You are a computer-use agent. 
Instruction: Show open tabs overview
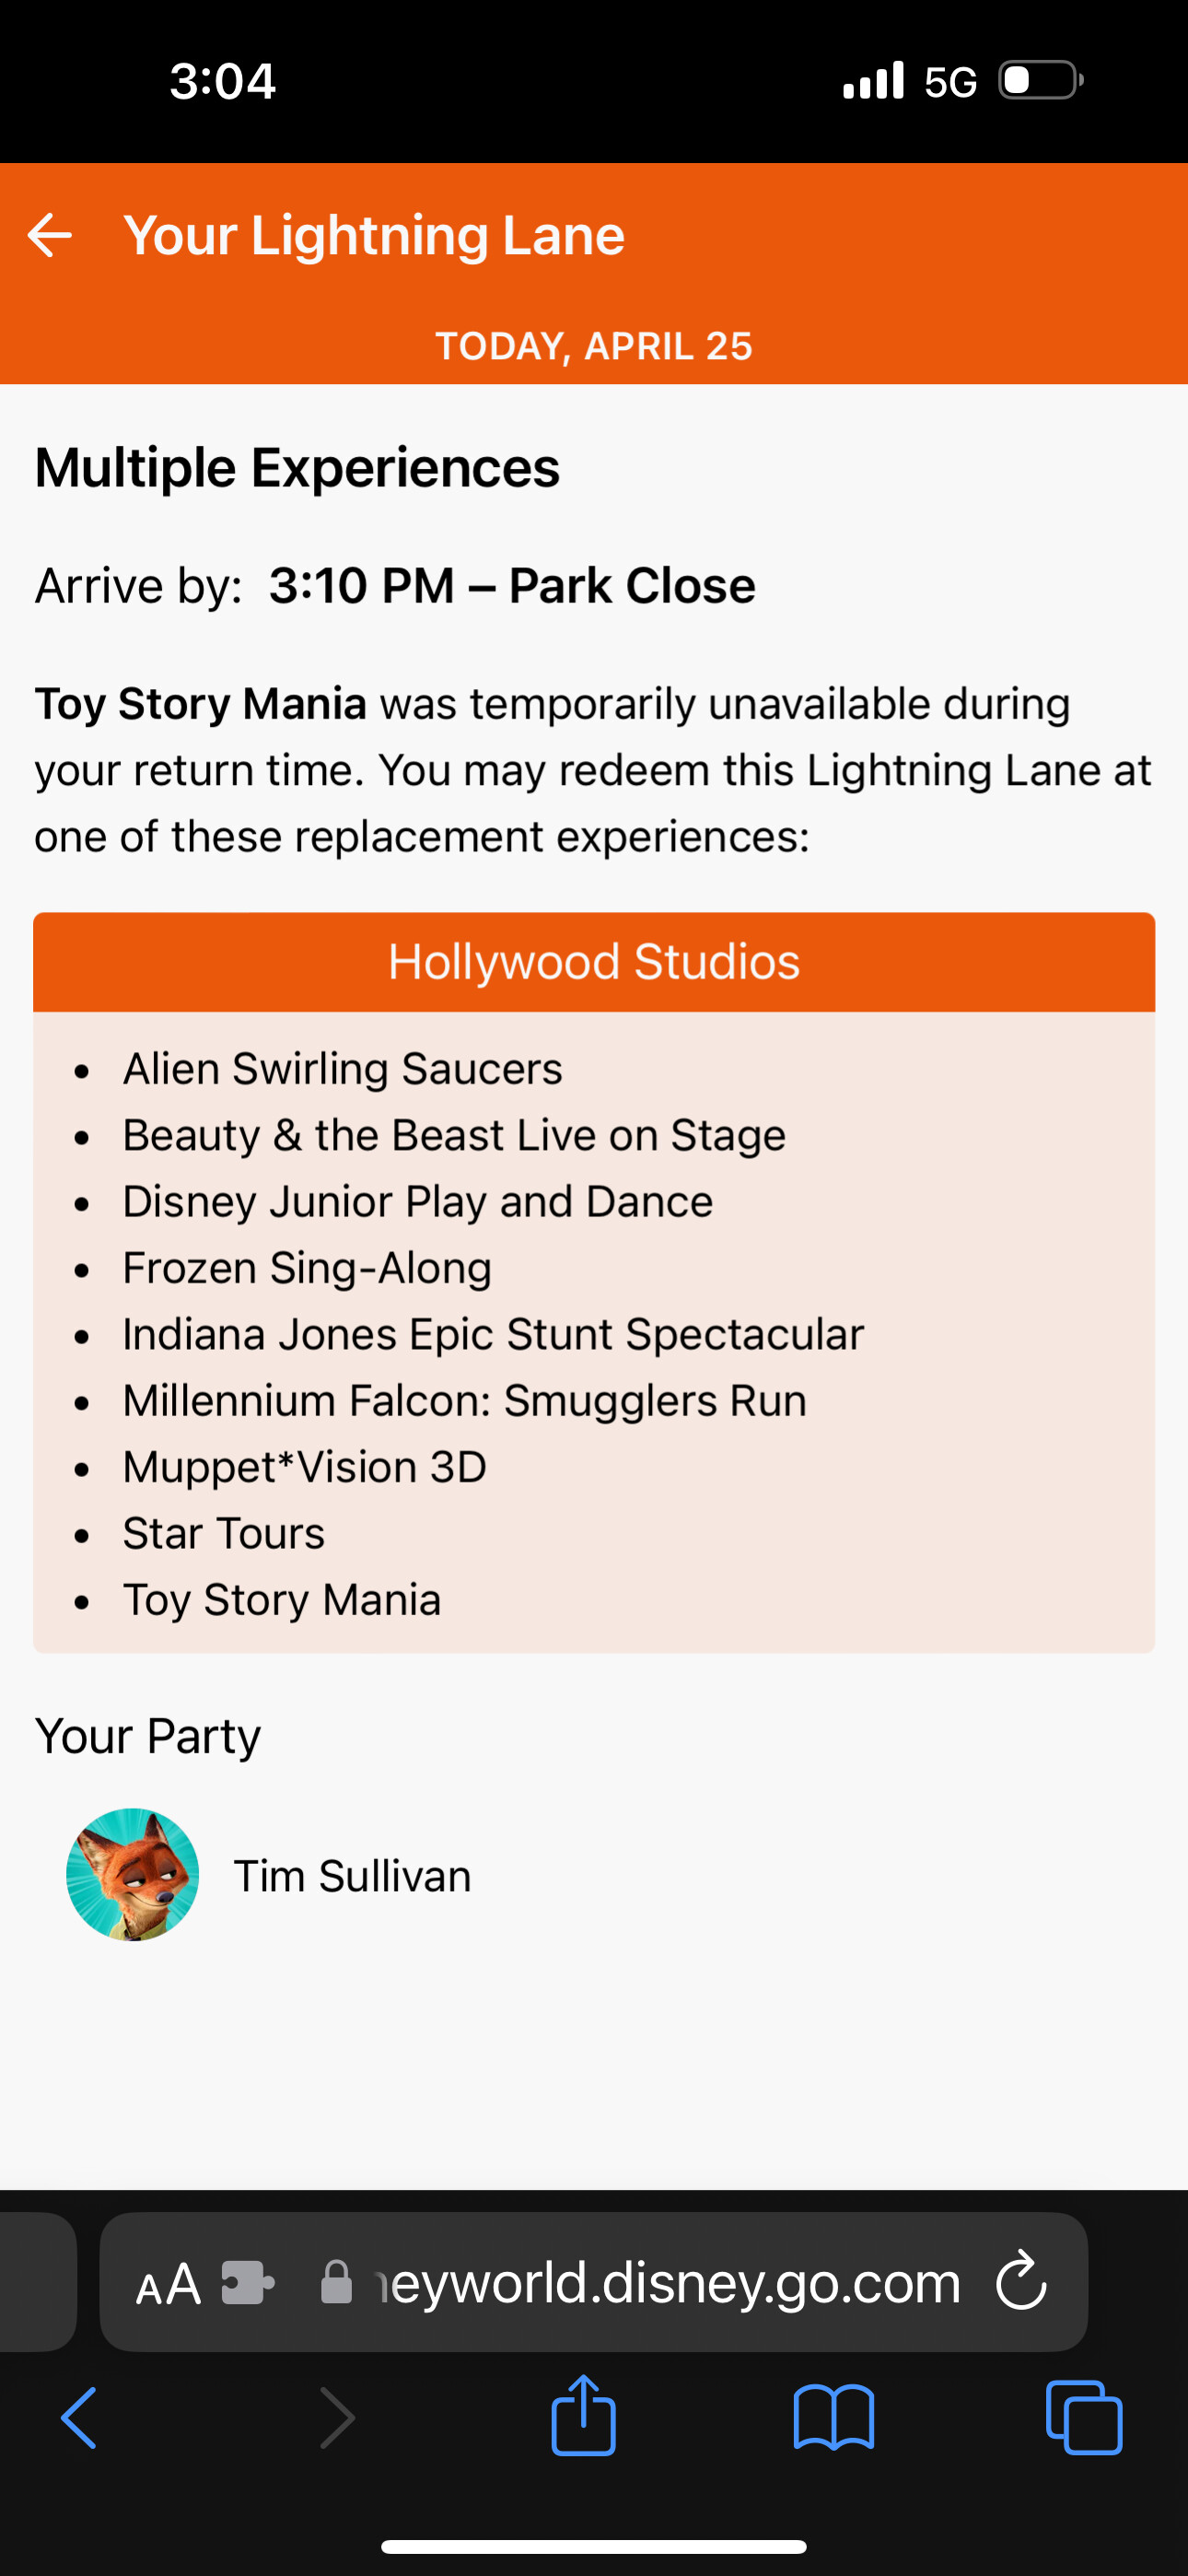pyautogui.click(x=1084, y=2418)
